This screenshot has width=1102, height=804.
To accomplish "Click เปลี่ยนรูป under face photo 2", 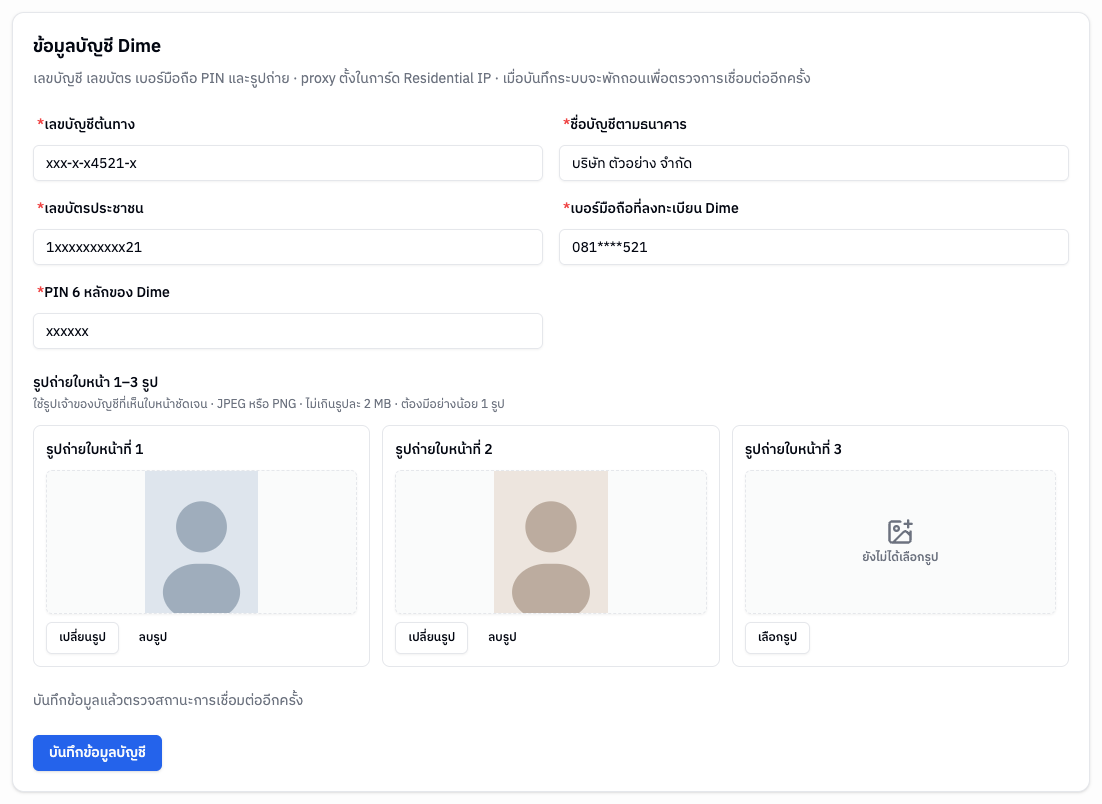I will pyautogui.click(x=432, y=637).
